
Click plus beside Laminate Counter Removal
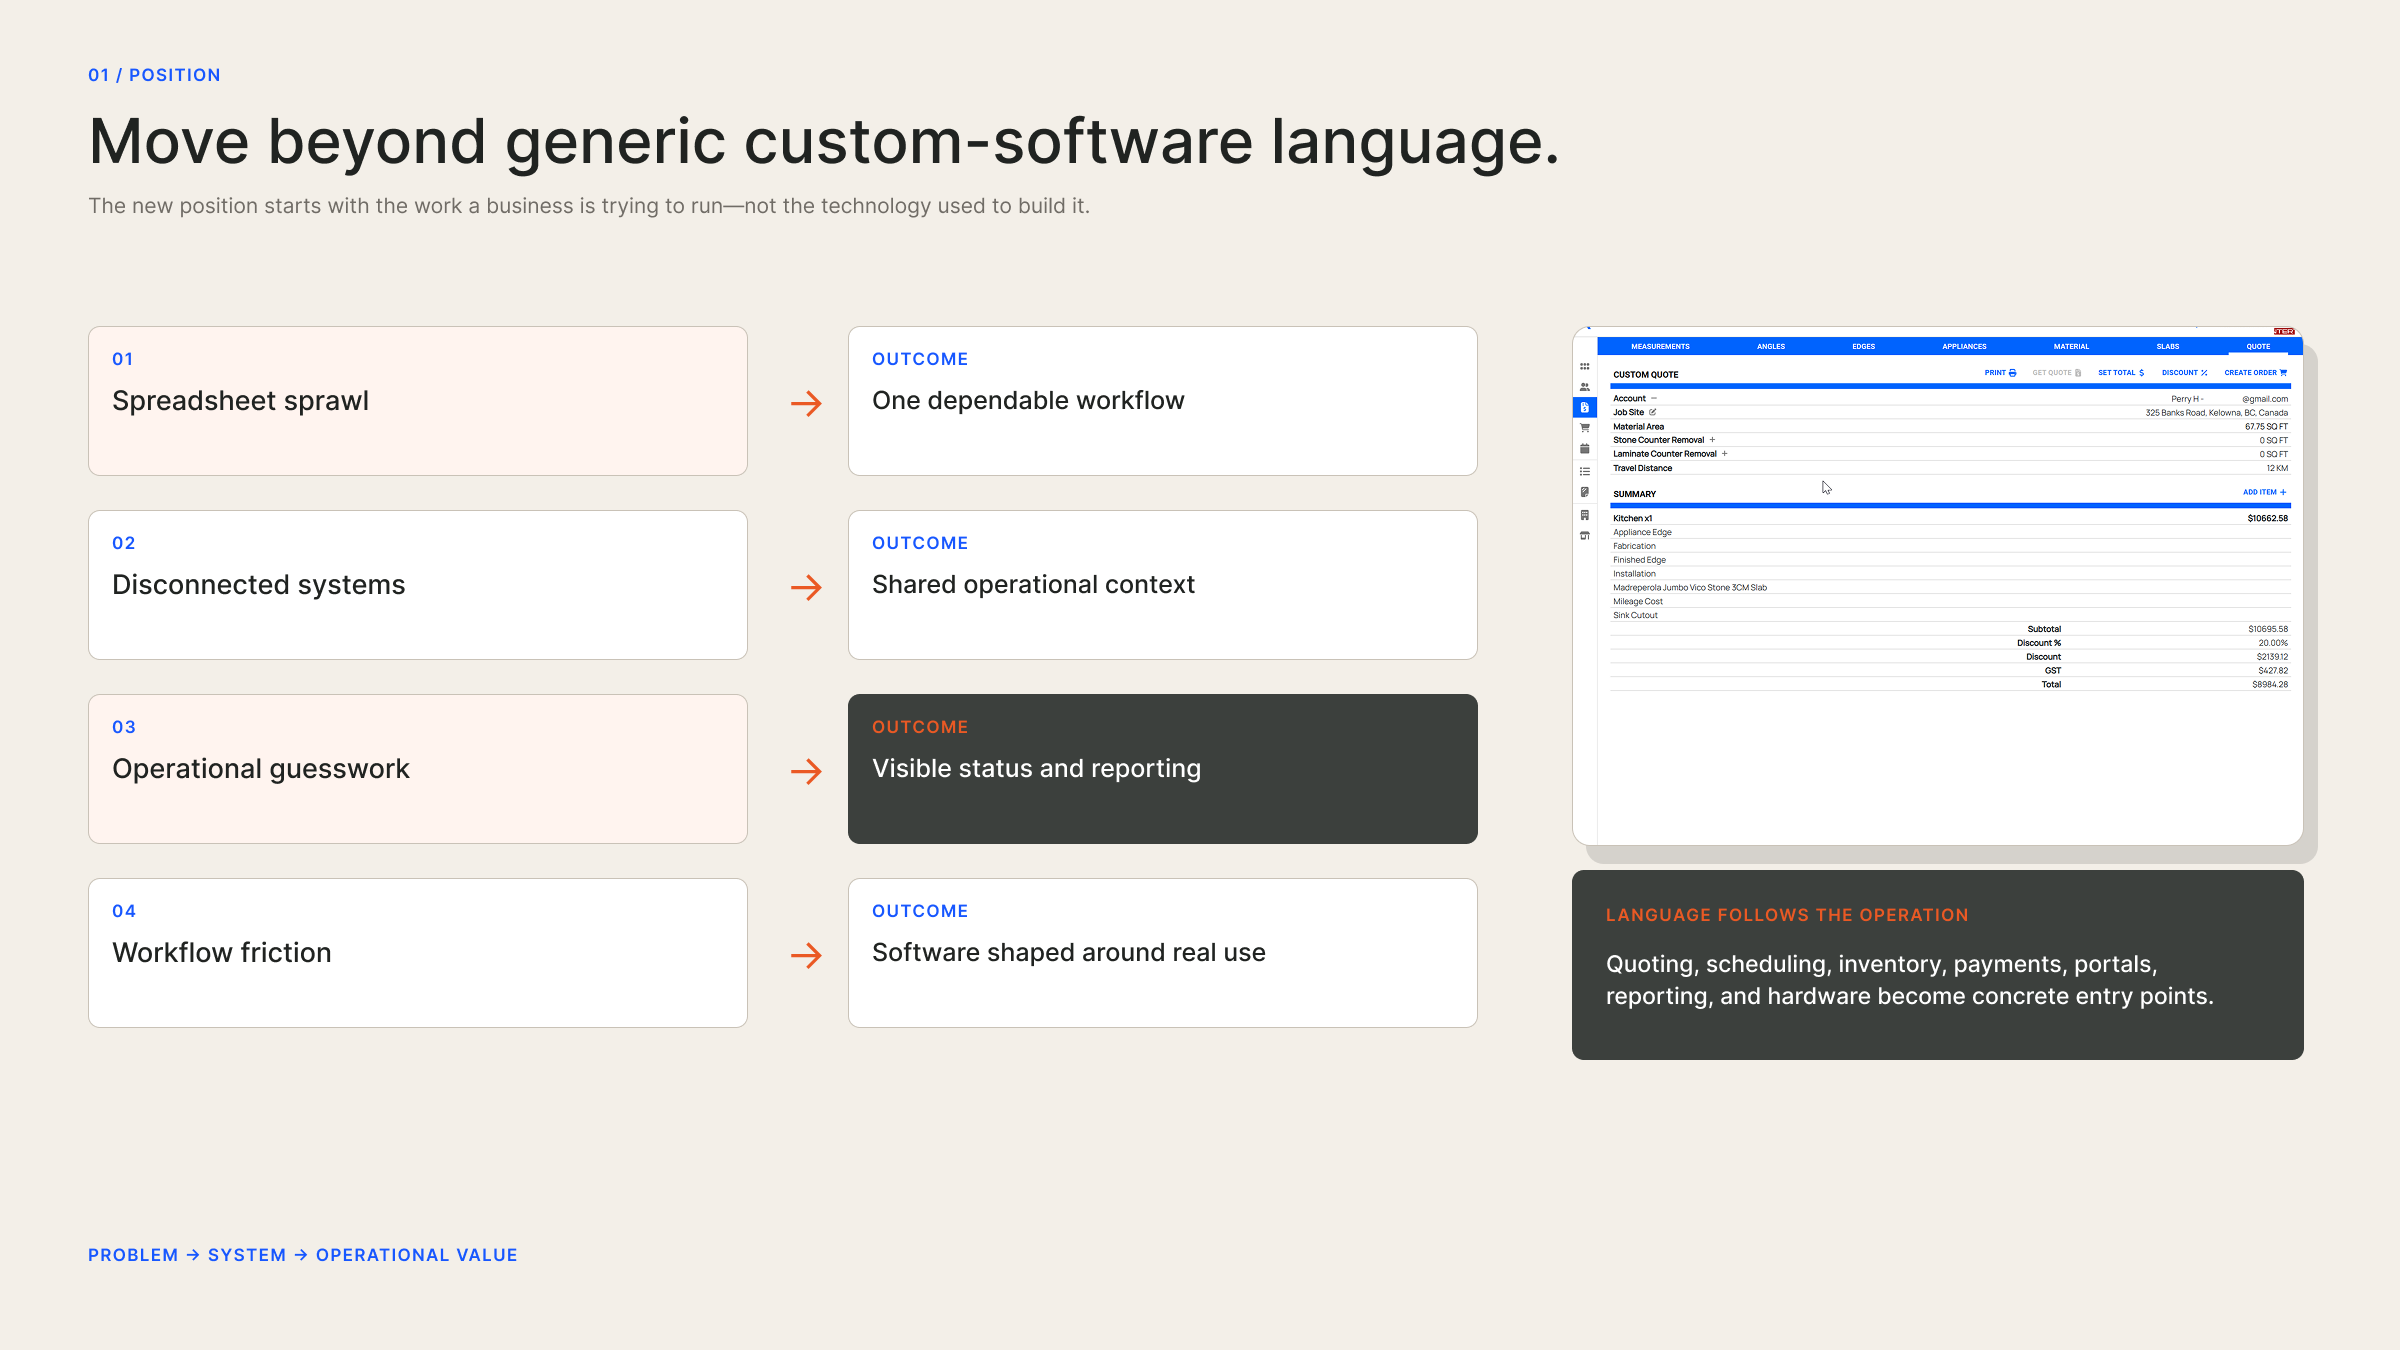click(x=1724, y=454)
